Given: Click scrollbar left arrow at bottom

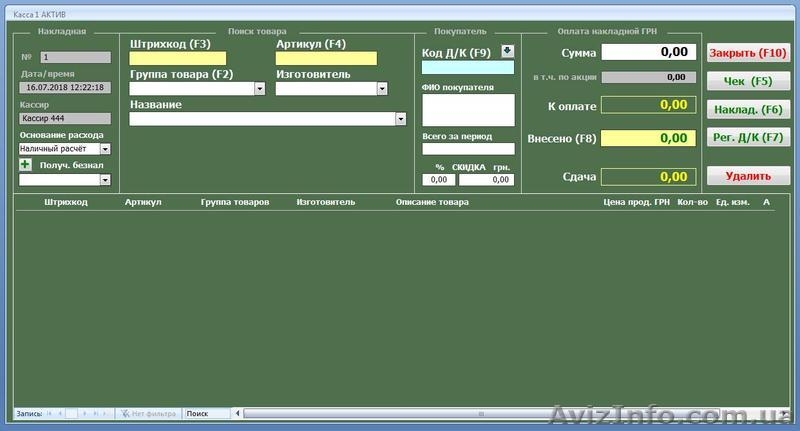Looking at the screenshot, I should (238, 413).
